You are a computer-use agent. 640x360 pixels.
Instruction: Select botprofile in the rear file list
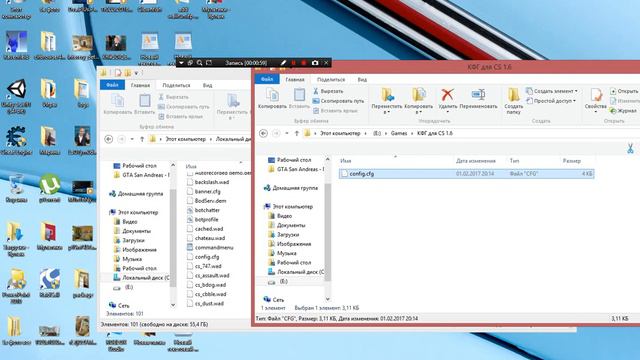(x=202, y=219)
